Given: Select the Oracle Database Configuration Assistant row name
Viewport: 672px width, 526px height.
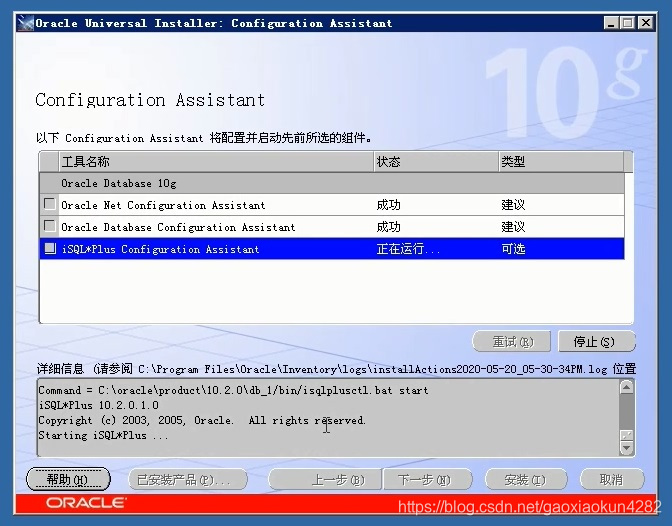Looking at the screenshot, I should pyautogui.click(x=178, y=227).
